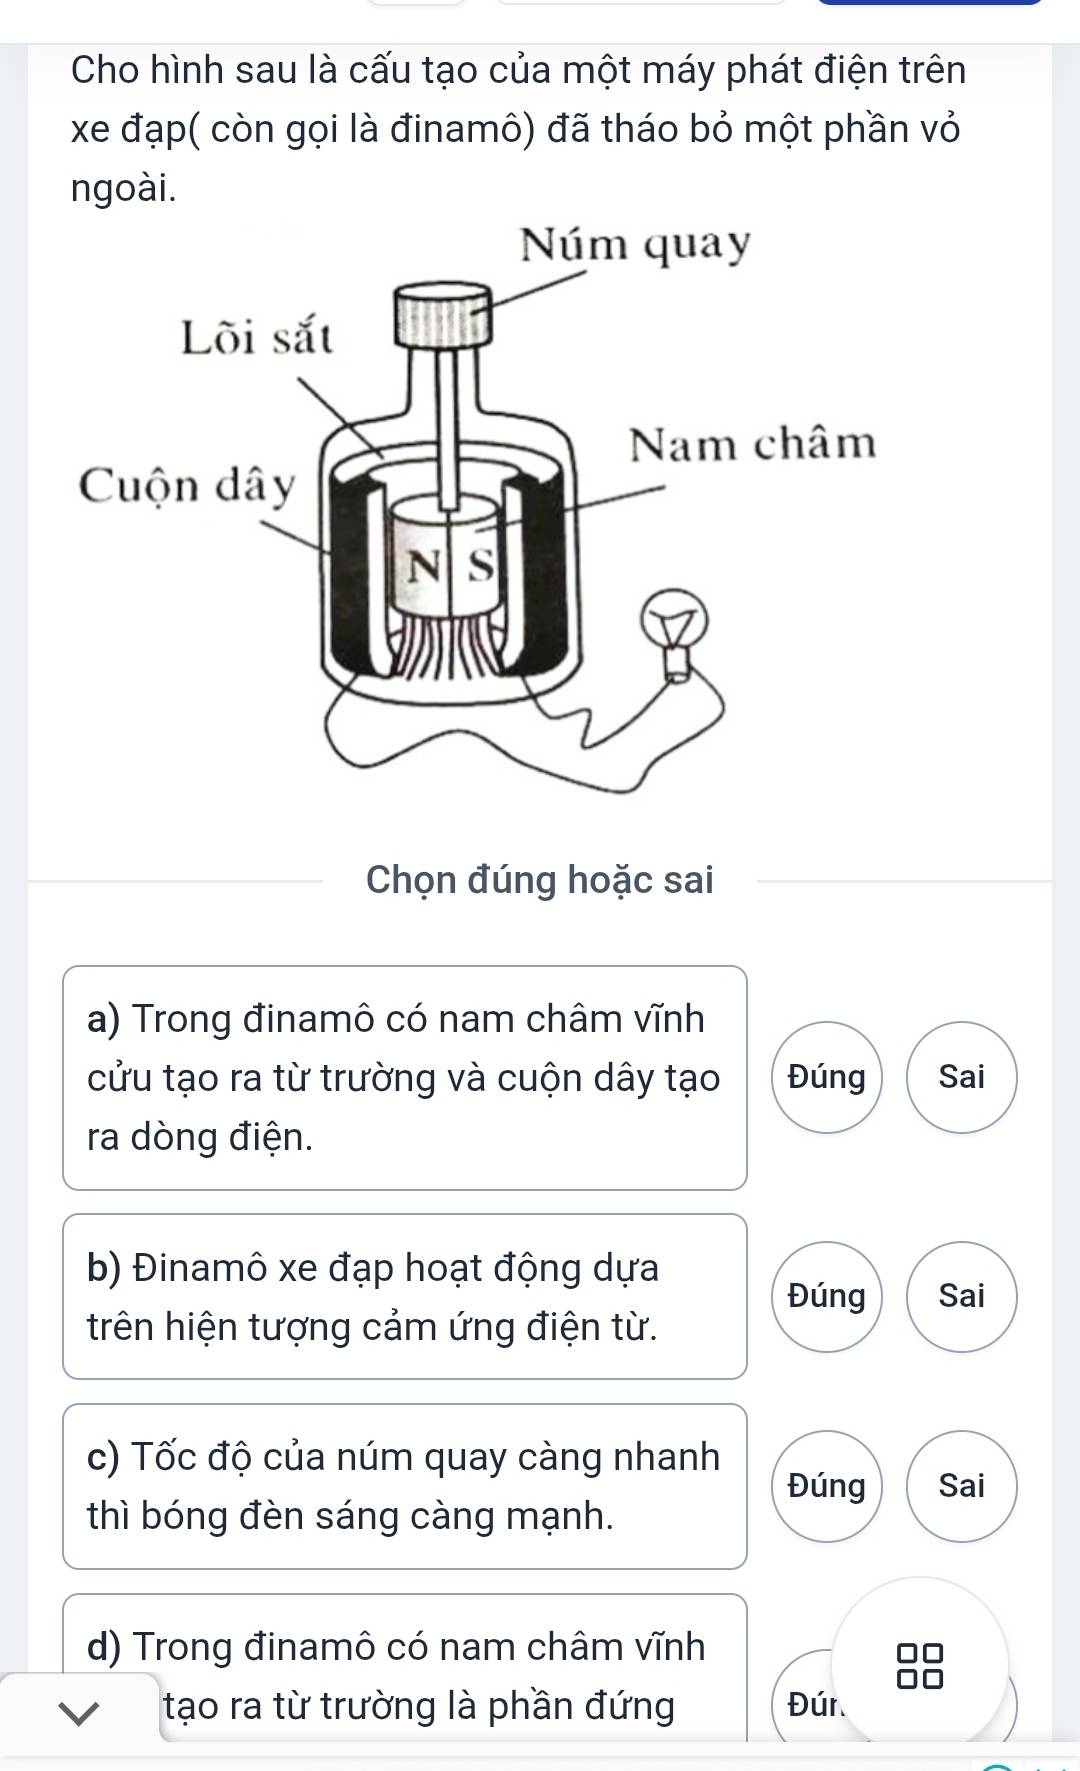Click statement b about electromagnetic induction
1080x1771 pixels.
coord(404,1297)
